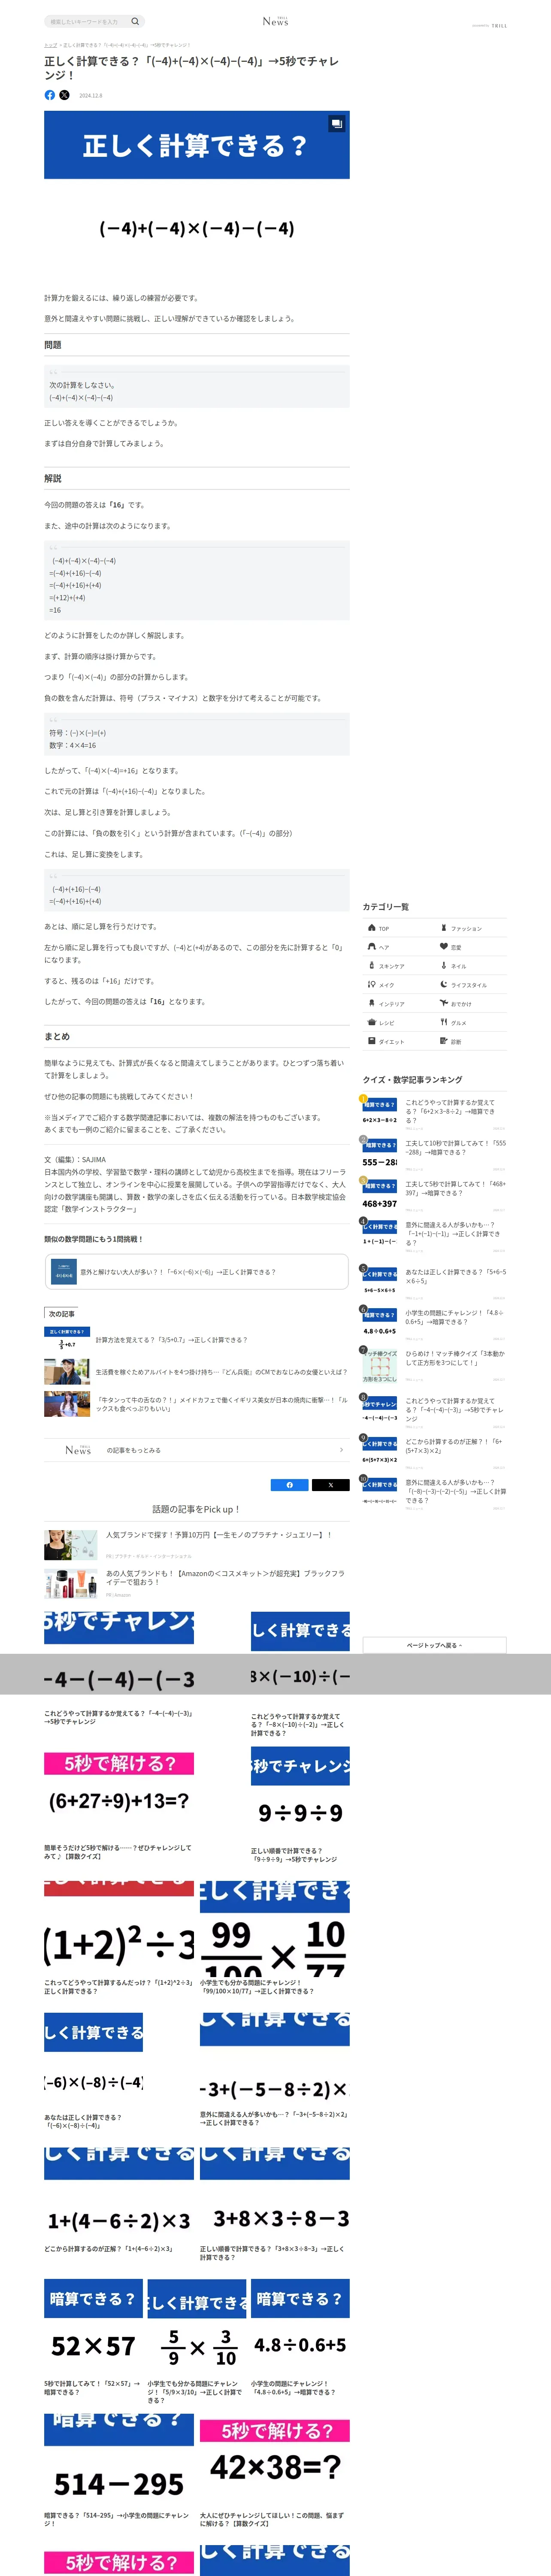Click the search magnifier icon
The height and width of the screenshot is (2576, 551).
point(135,21)
